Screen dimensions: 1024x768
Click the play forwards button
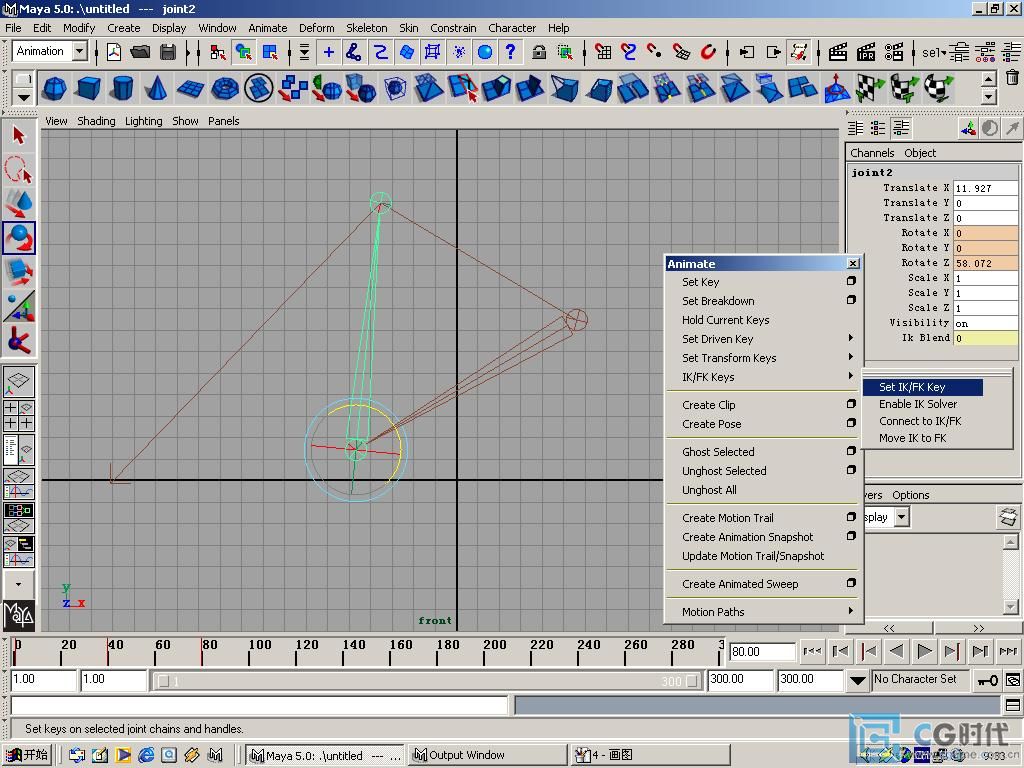[924, 651]
